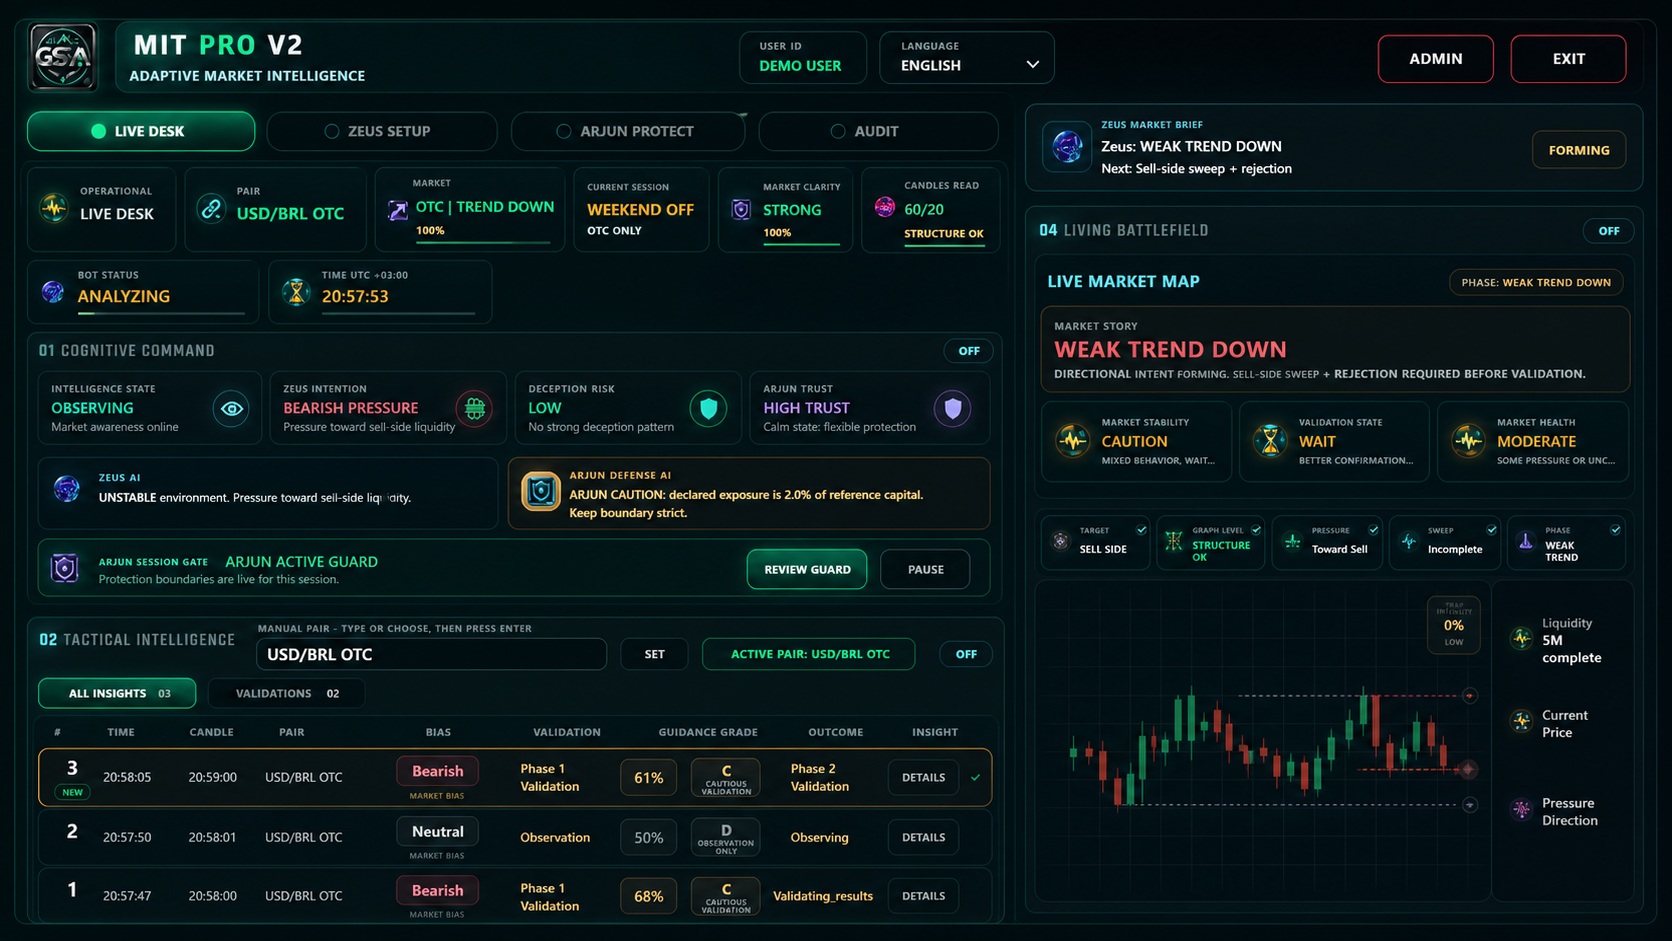Click the USD/BRL OTC pair link icon
Viewport: 1672px width, 941px height.
pyautogui.click(x=211, y=209)
